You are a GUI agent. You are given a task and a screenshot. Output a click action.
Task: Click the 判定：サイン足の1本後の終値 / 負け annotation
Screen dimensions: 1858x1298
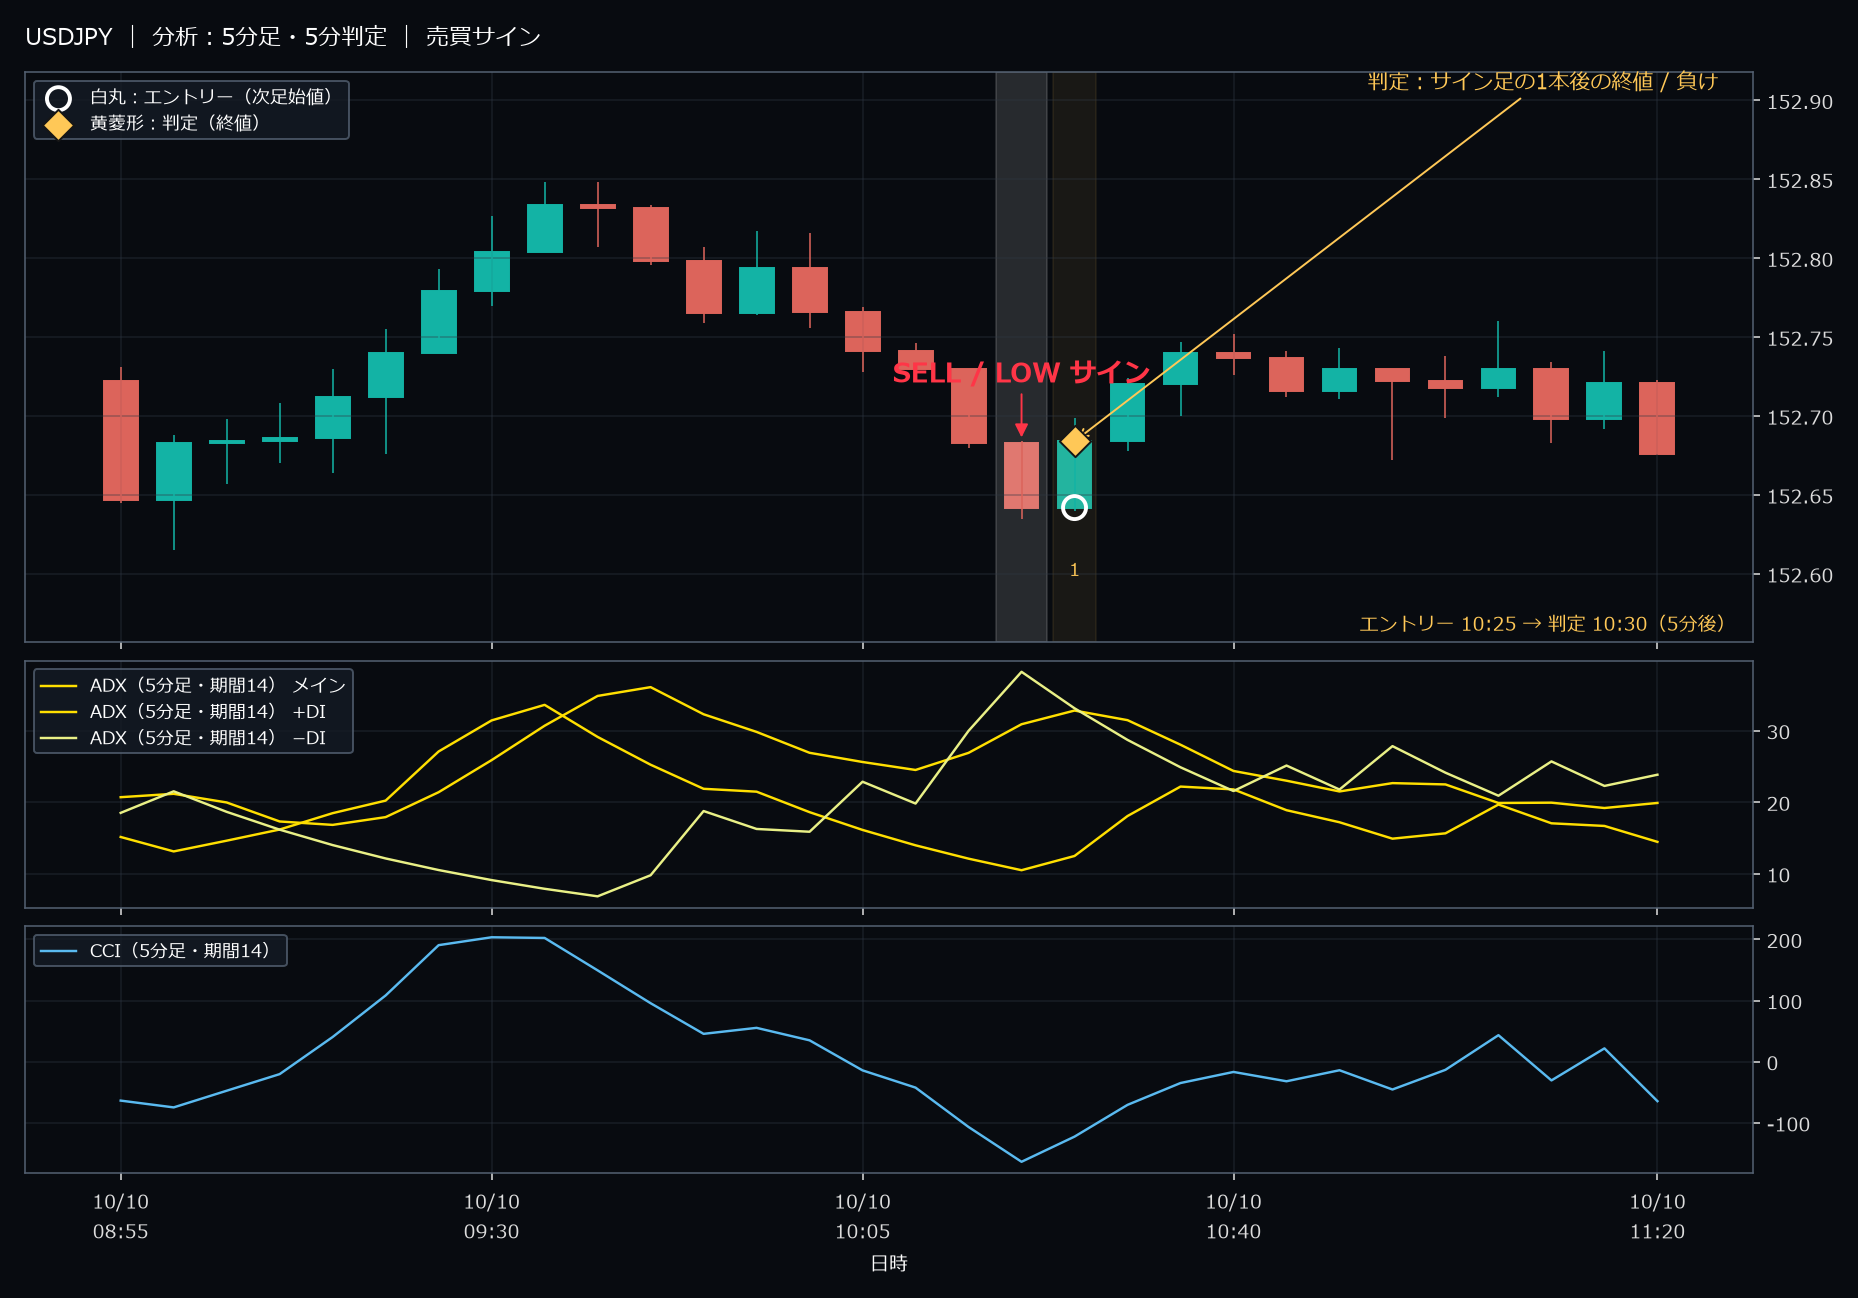(x=1543, y=81)
